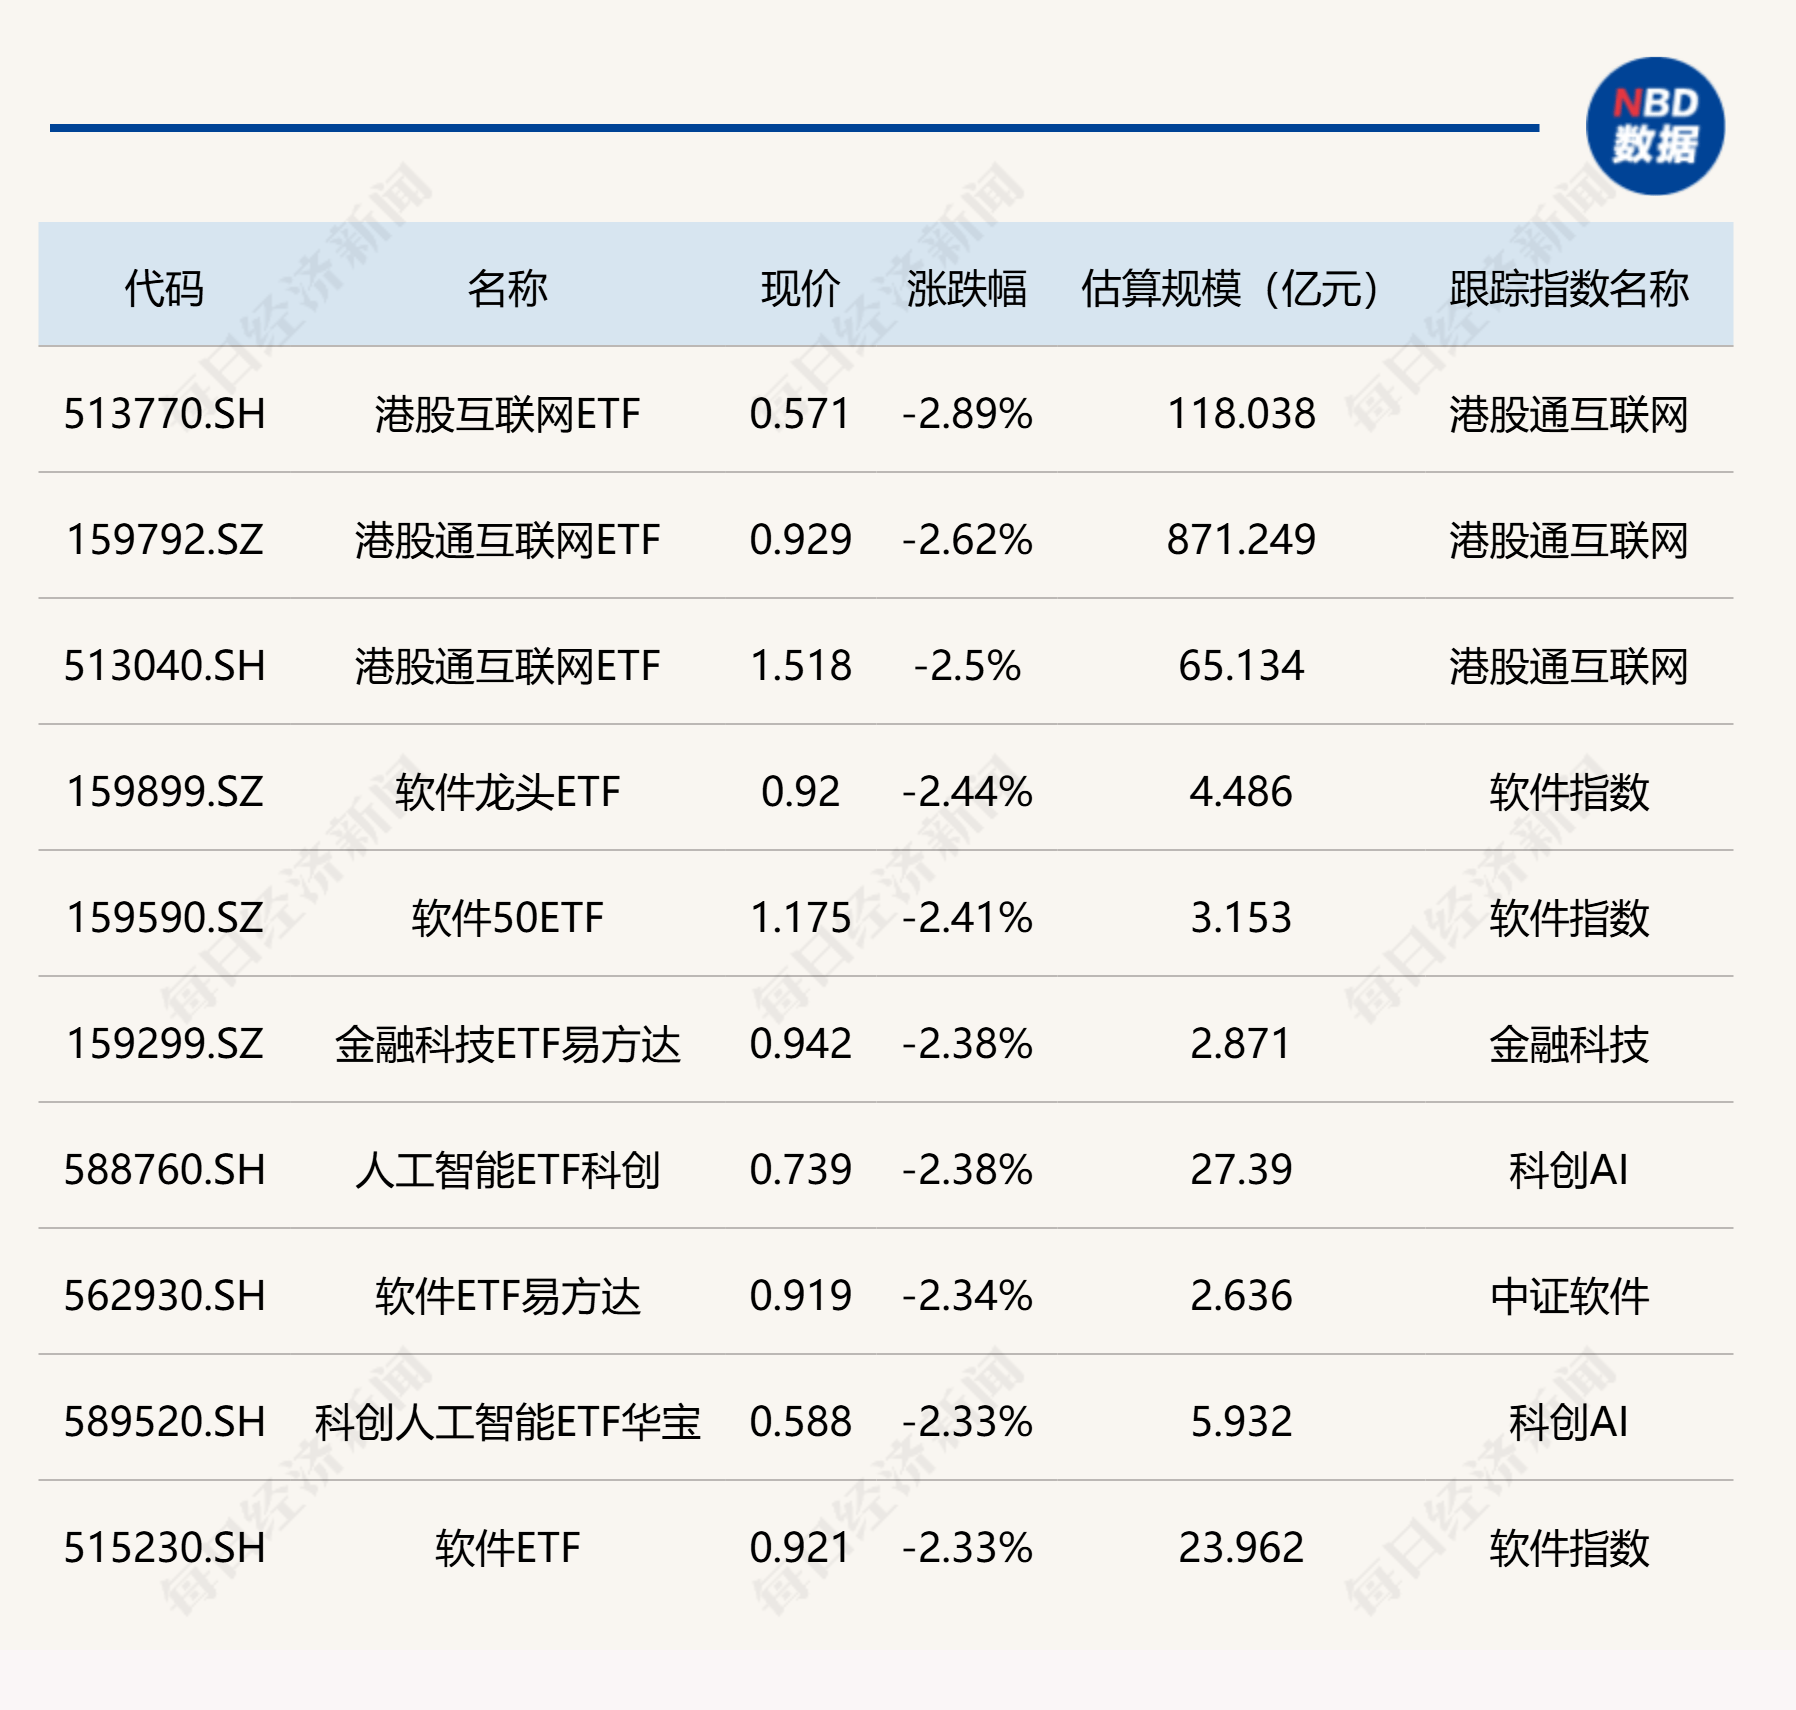The image size is (1796, 1710).
Task: Click the 跟踪指数名称 column header
Action: (x=1568, y=289)
